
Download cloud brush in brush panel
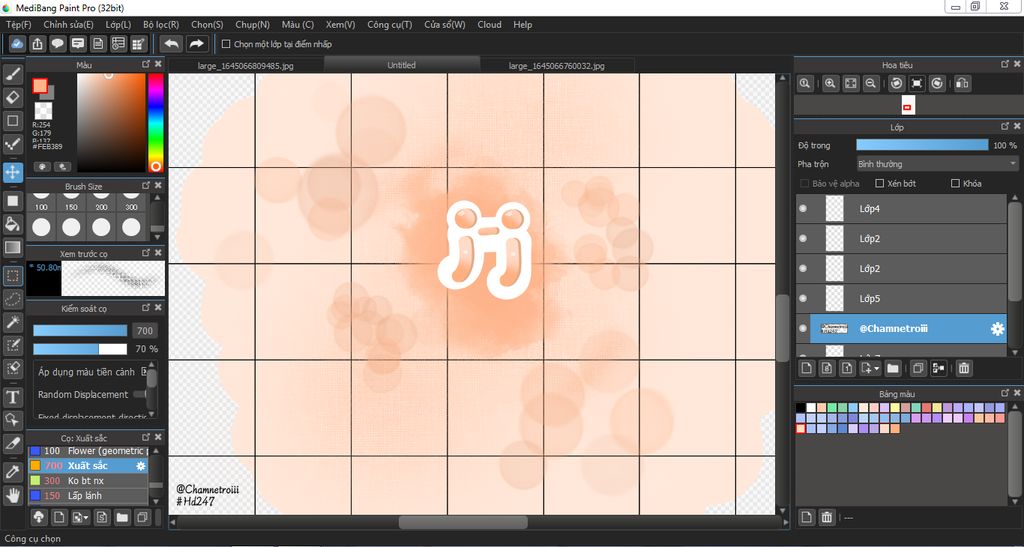39,518
